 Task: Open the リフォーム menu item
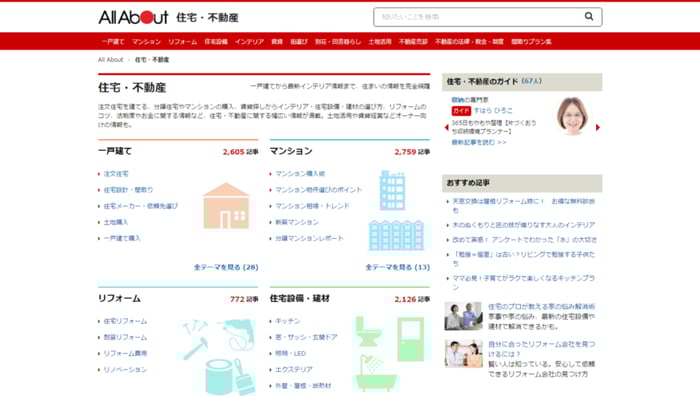[x=182, y=42]
